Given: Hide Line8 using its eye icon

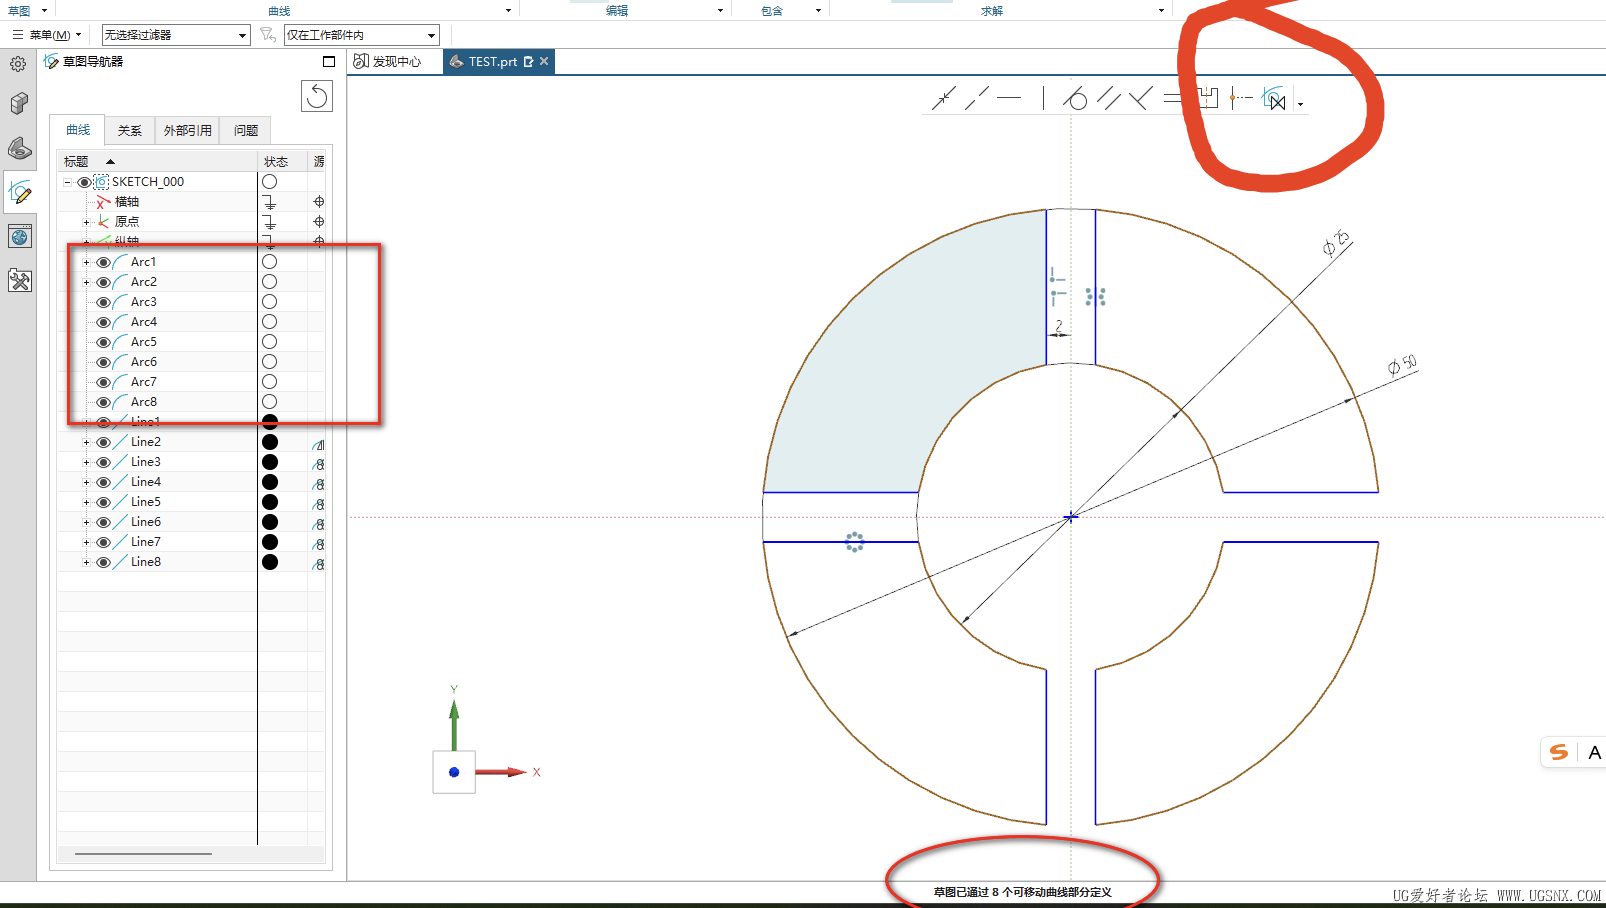Looking at the screenshot, I should click(103, 562).
